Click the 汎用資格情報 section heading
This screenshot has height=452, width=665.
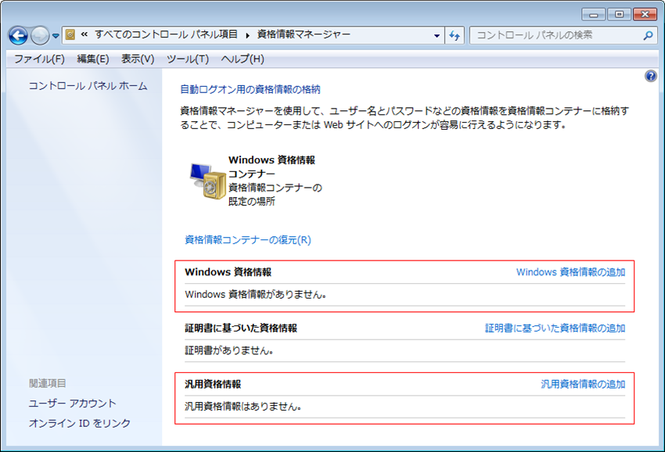tap(212, 384)
